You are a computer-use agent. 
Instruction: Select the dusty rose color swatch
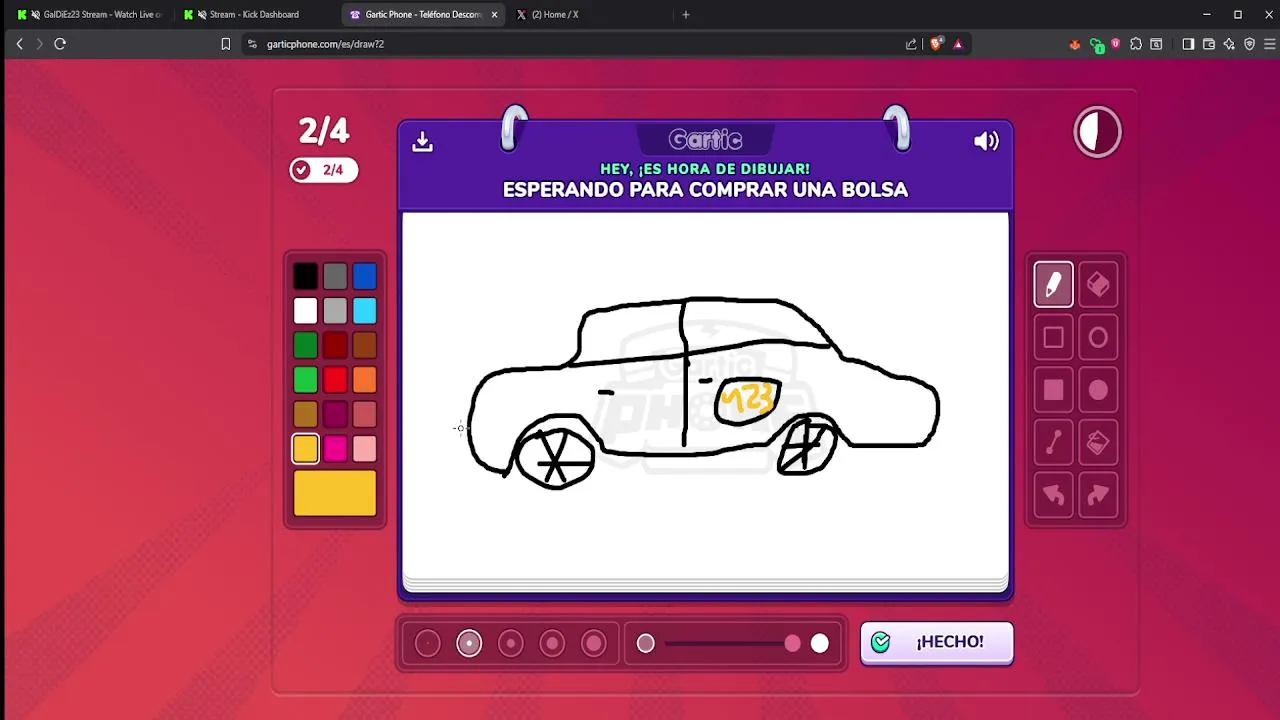coord(364,414)
